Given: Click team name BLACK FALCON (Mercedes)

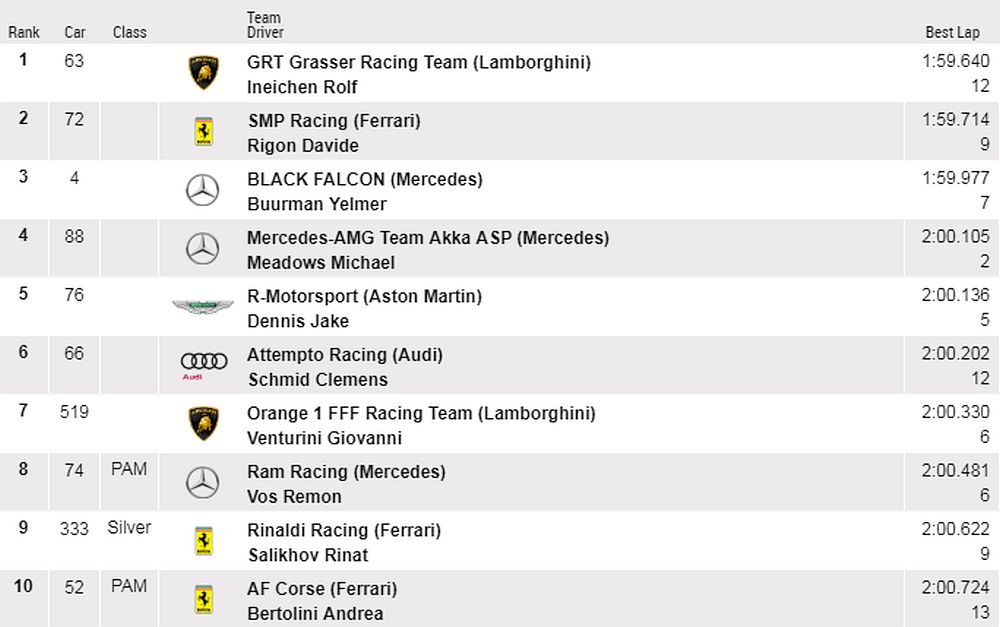Looking at the screenshot, I should coord(365,180).
